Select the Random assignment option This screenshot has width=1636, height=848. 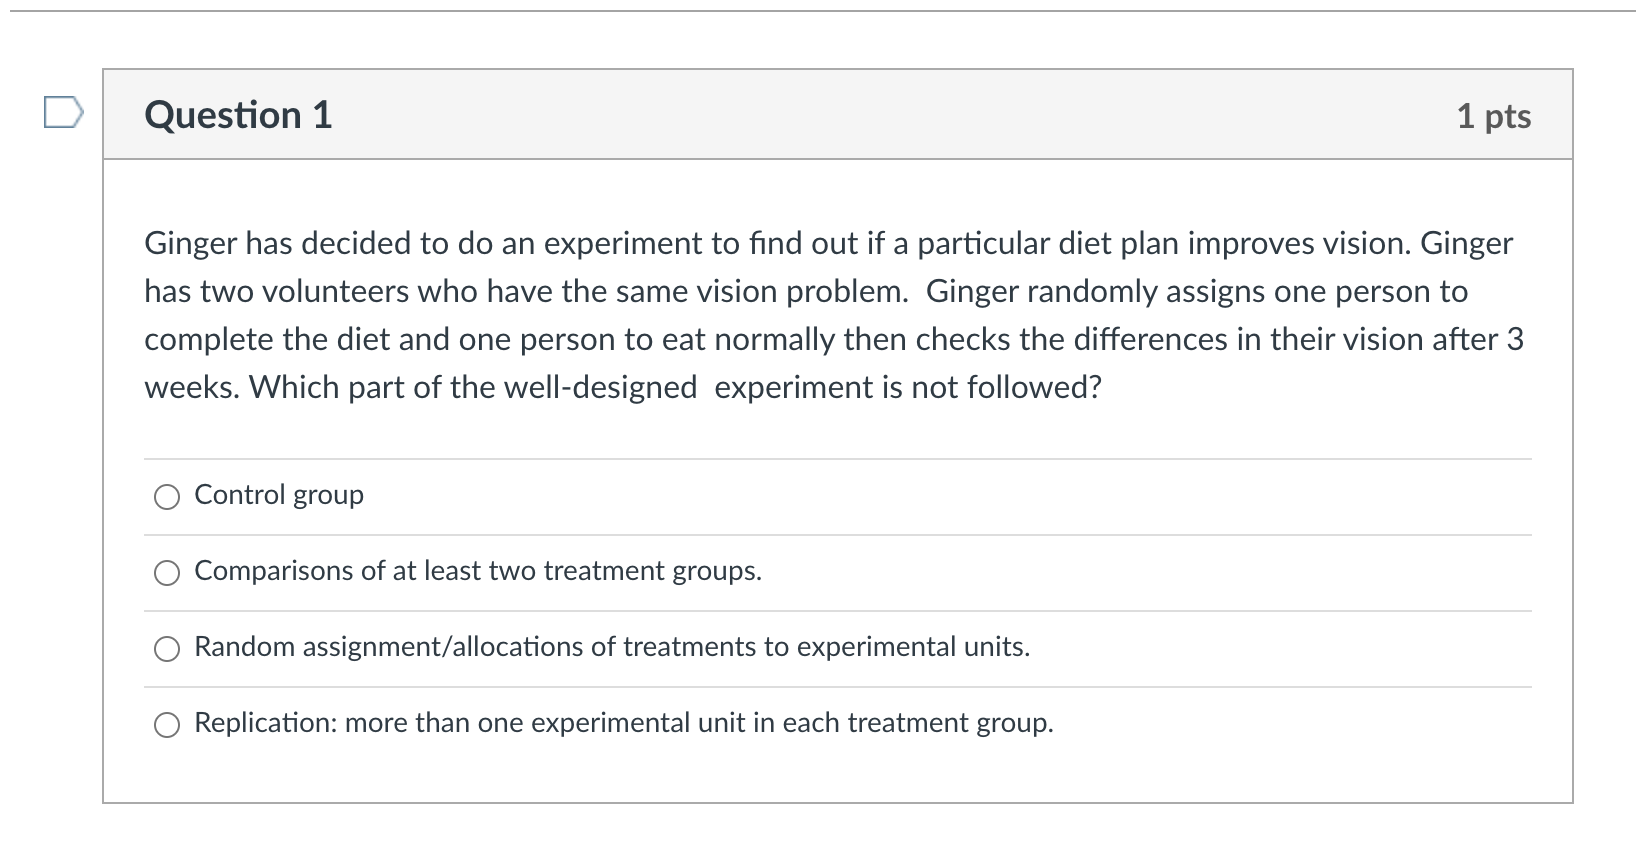point(167,649)
